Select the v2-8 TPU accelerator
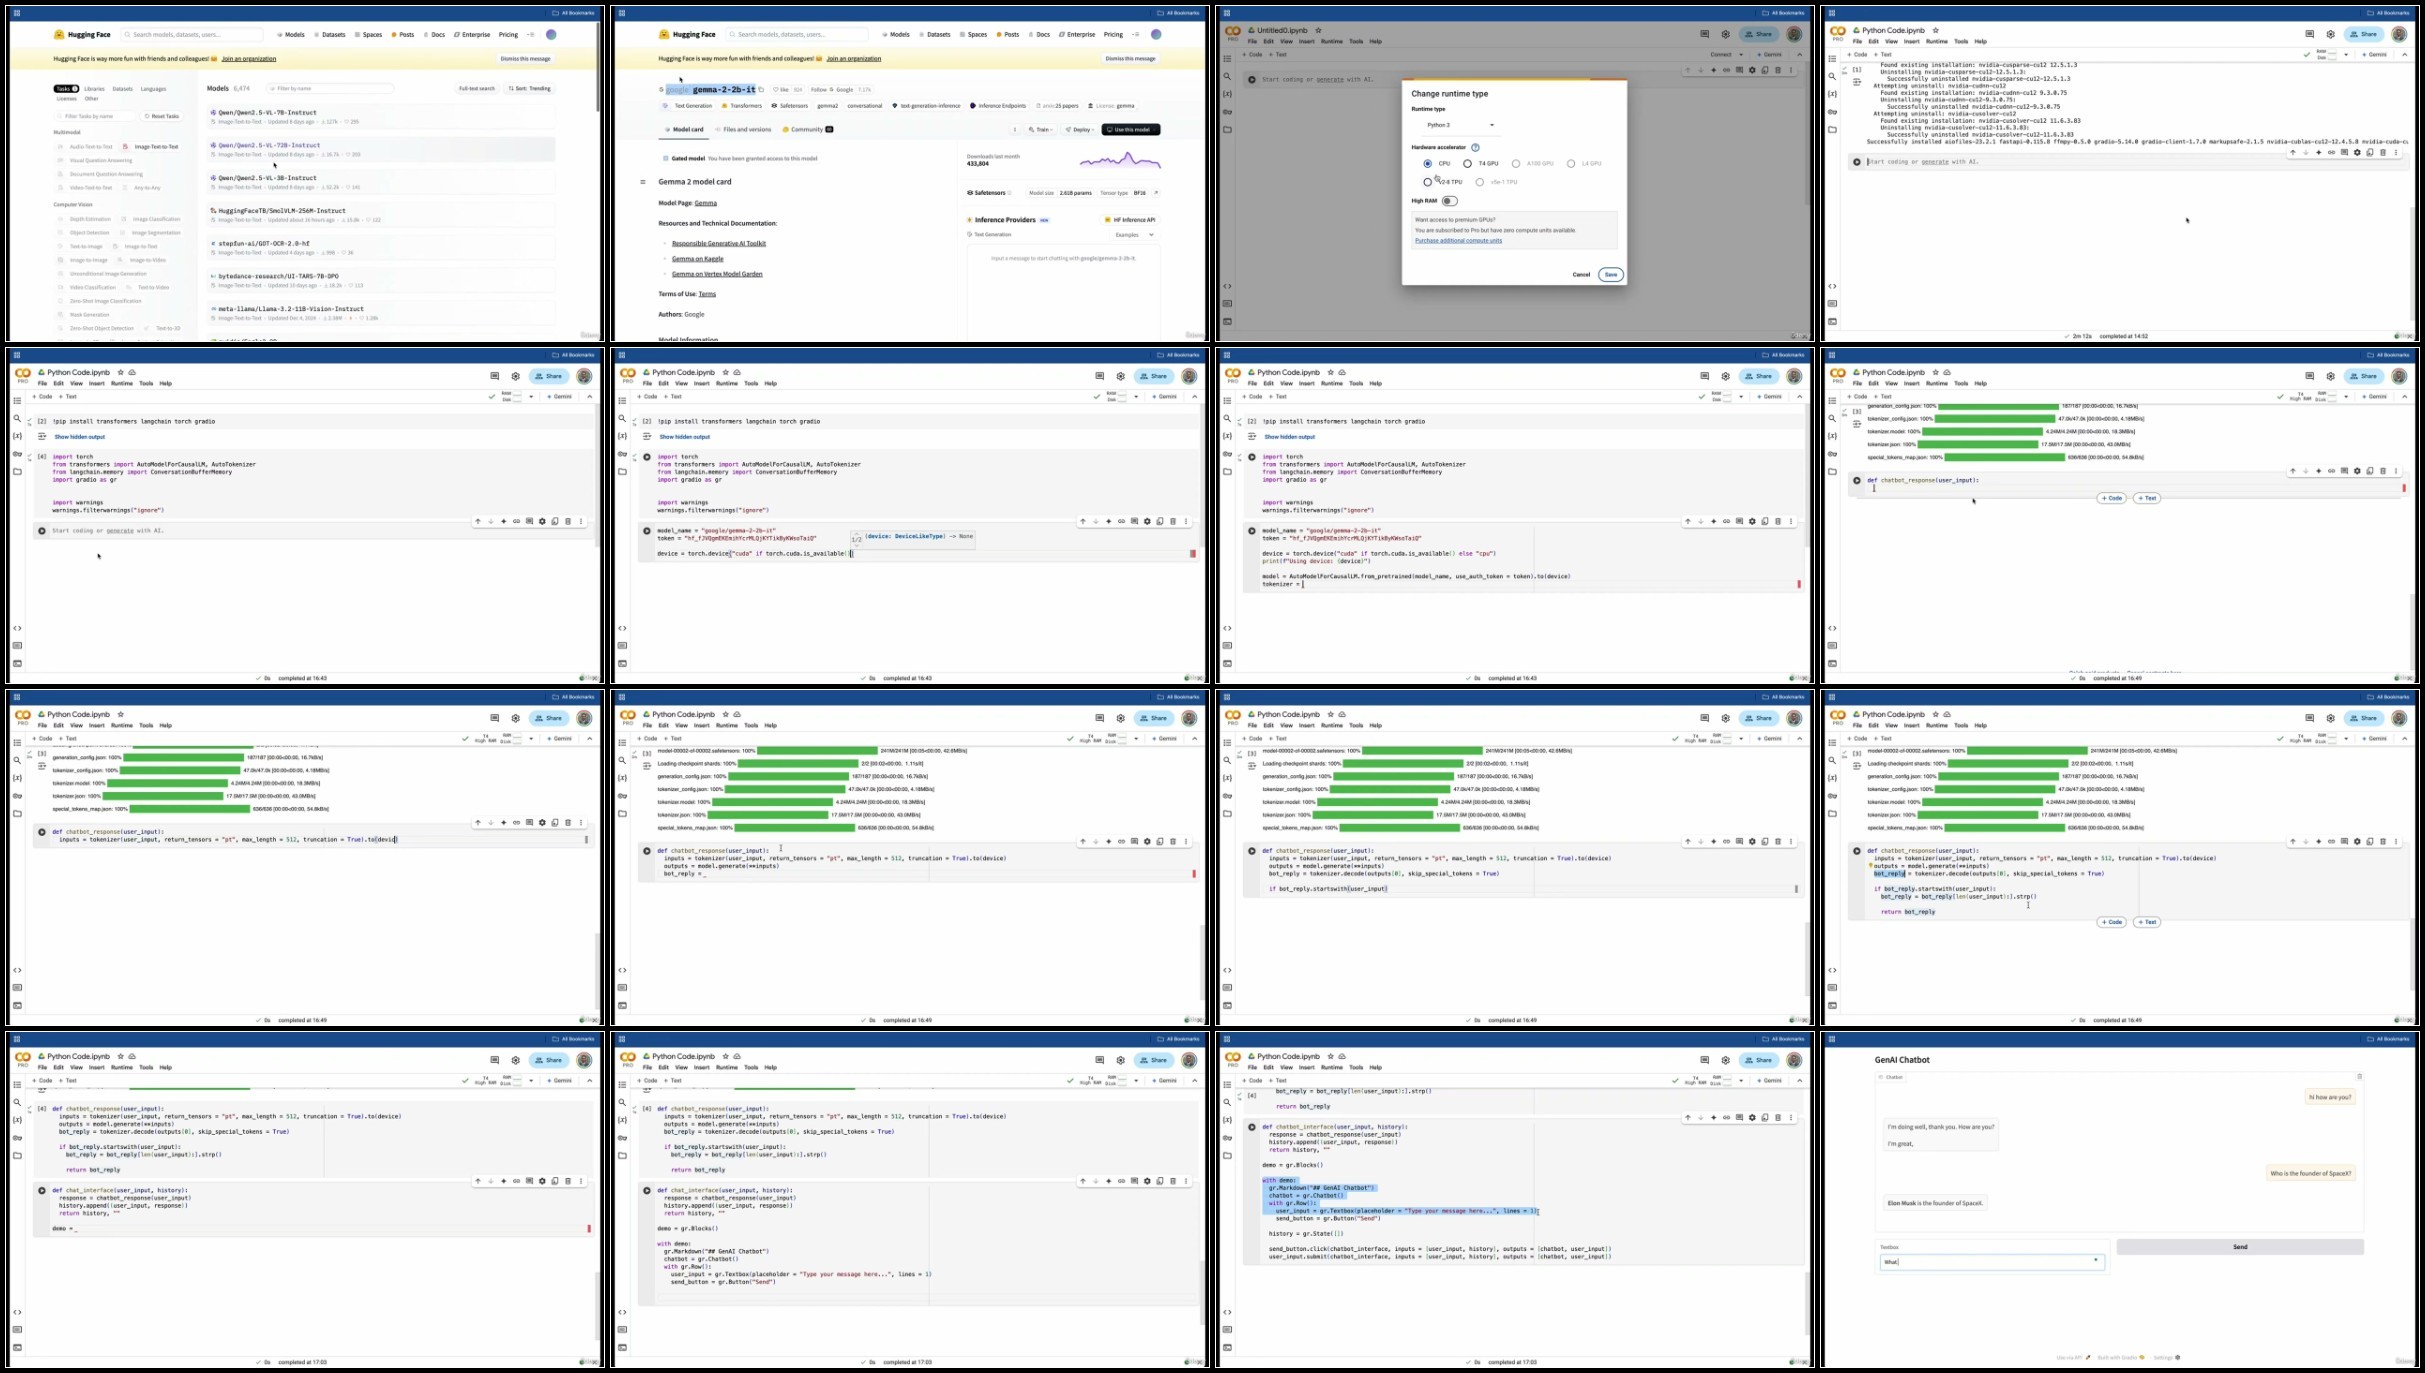This screenshot has height=1373, width=2425. pyautogui.click(x=1427, y=182)
